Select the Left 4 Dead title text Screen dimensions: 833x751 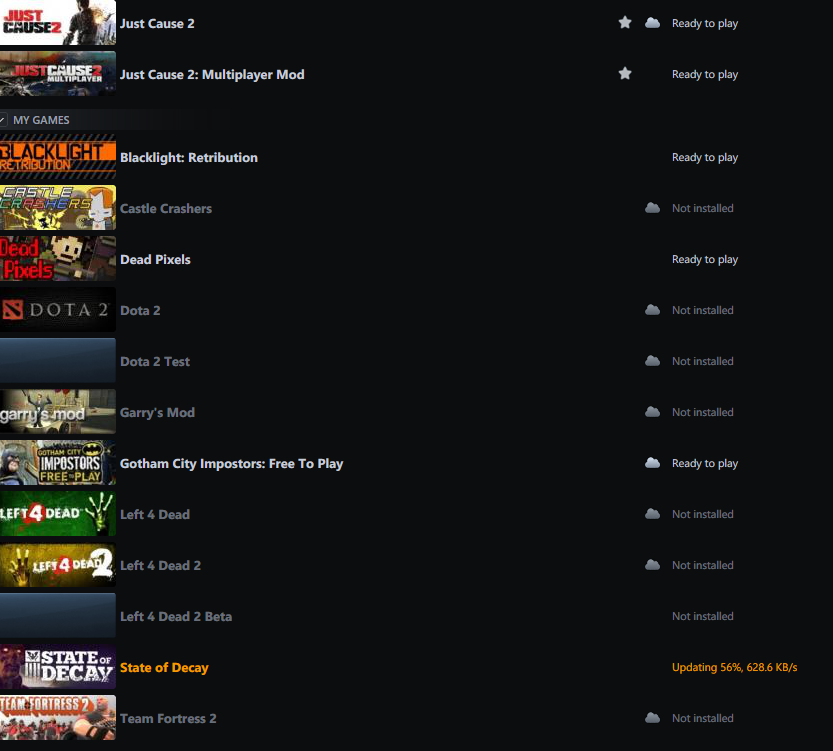[155, 514]
